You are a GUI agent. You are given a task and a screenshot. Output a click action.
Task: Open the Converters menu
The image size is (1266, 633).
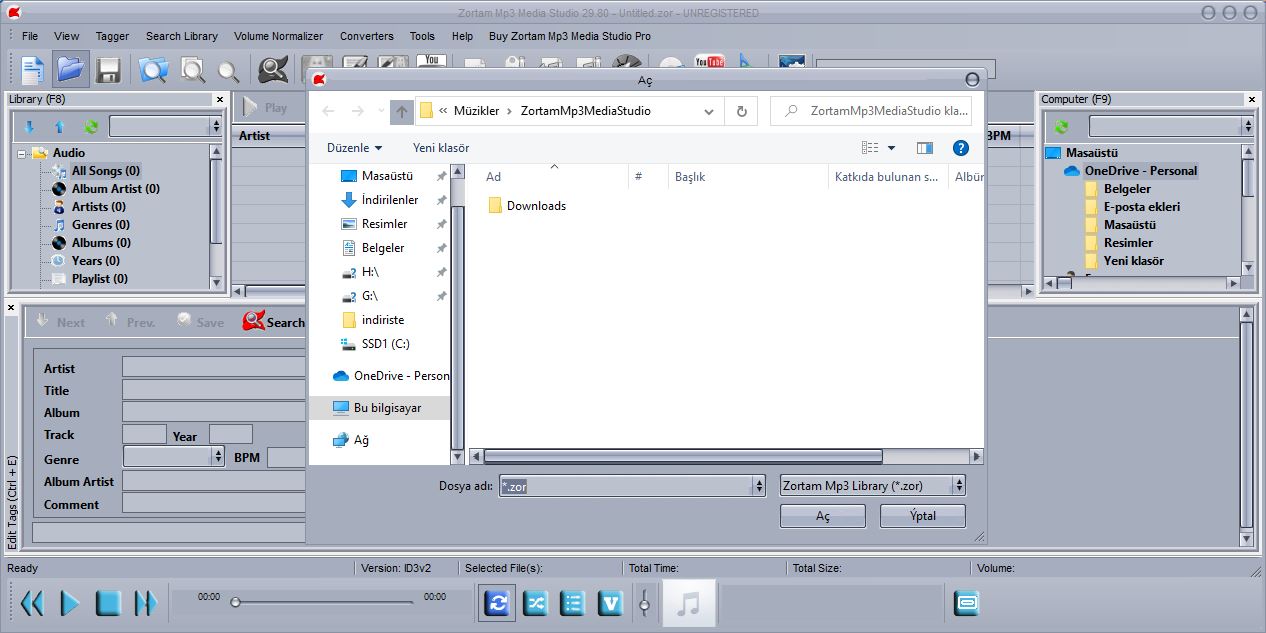[367, 36]
